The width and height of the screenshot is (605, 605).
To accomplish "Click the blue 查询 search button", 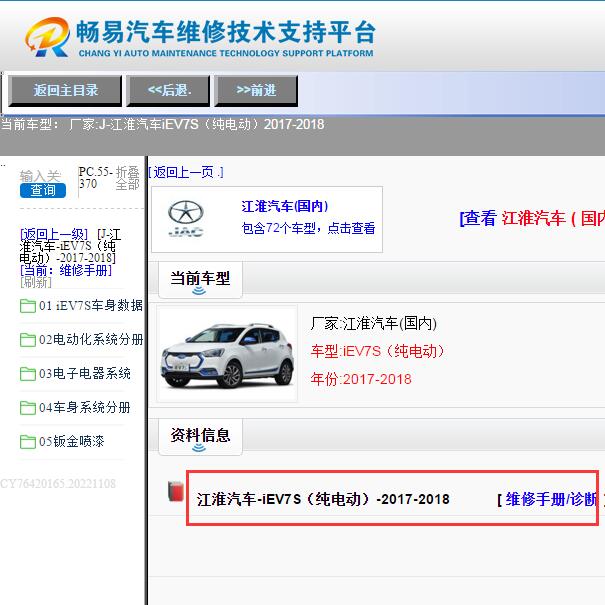I will click(43, 190).
